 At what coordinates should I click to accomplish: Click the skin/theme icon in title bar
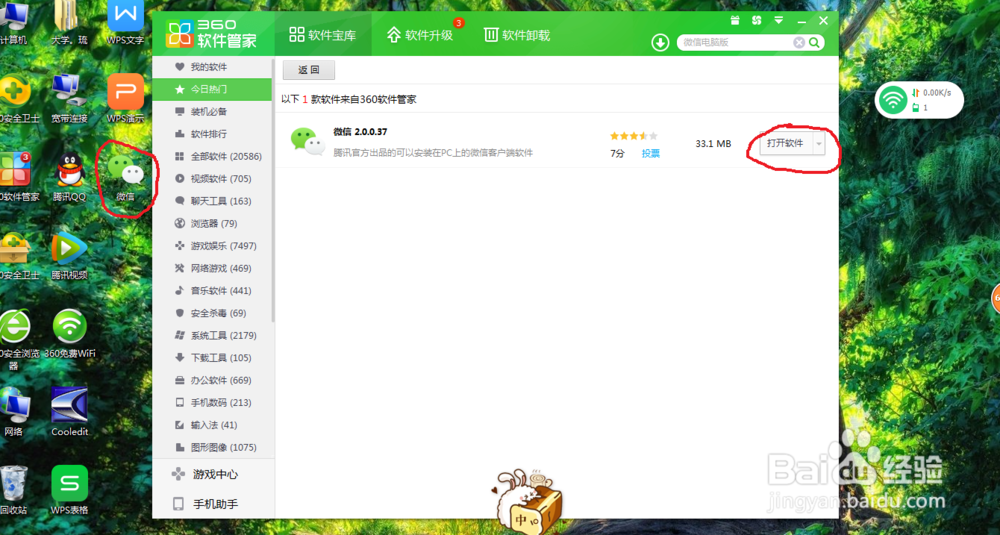[756, 20]
